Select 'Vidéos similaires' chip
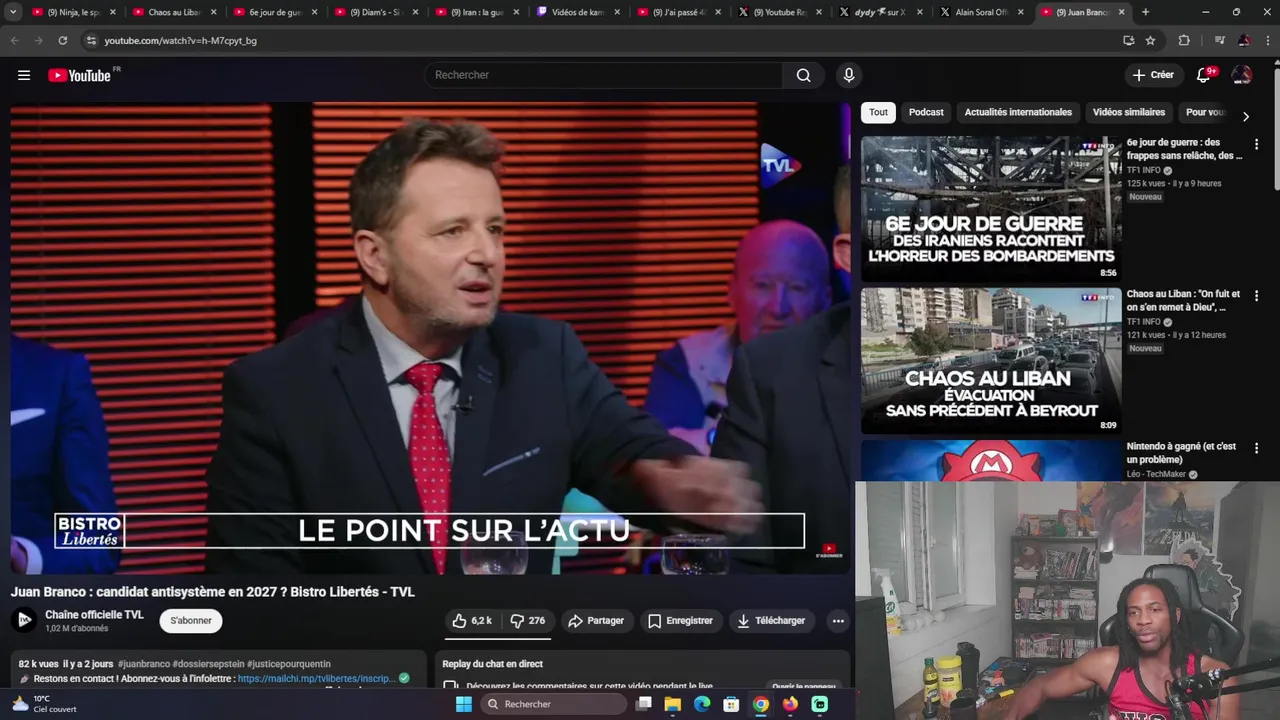Image resolution: width=1280 pixels, height=720 pixels. [1129, 112]
